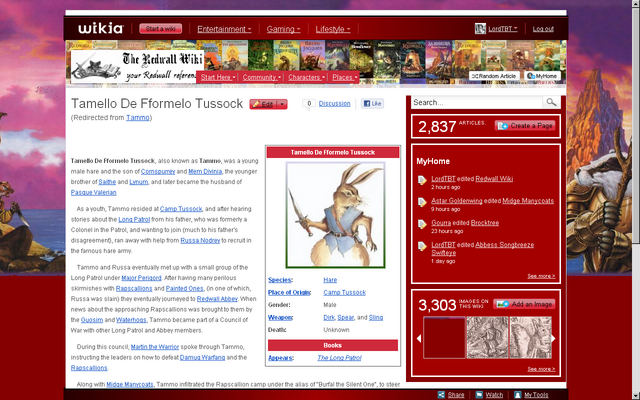Viewport: 640px width, 400px height.
Task: Open the Midge Manycoats link in MyHome
Action: (x=528, y=201)
